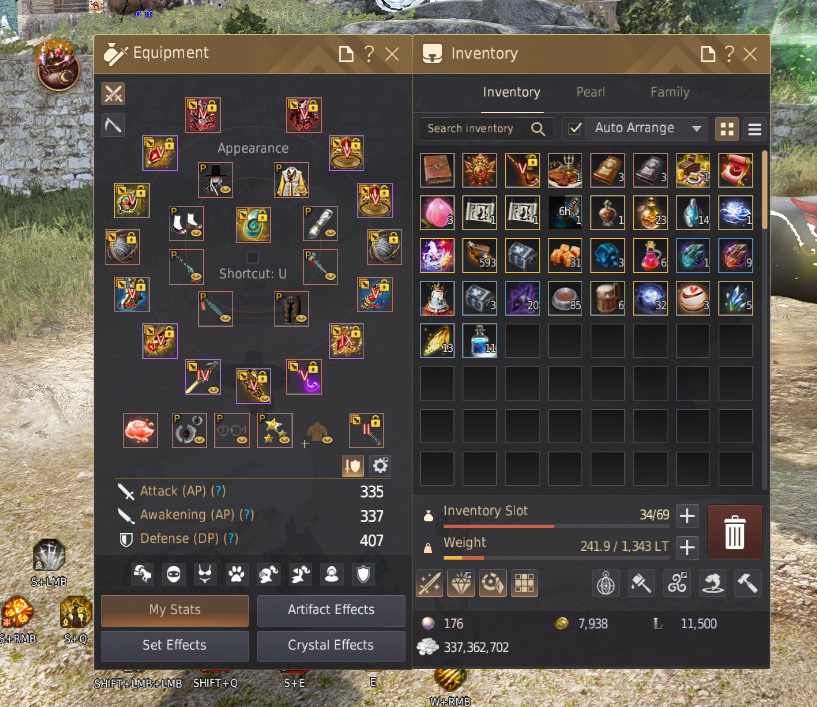The width and height of the screenshot is (817, 707).
Task: Toggle the small checkbox above Shortcut: U
Action: (x=253, y=257)
